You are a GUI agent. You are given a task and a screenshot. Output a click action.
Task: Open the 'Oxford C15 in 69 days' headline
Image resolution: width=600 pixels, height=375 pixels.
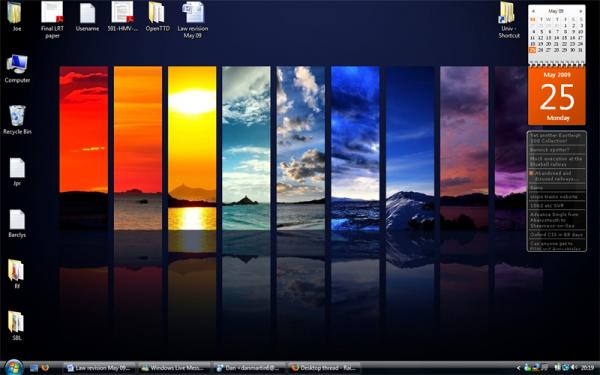pos(557,235)
